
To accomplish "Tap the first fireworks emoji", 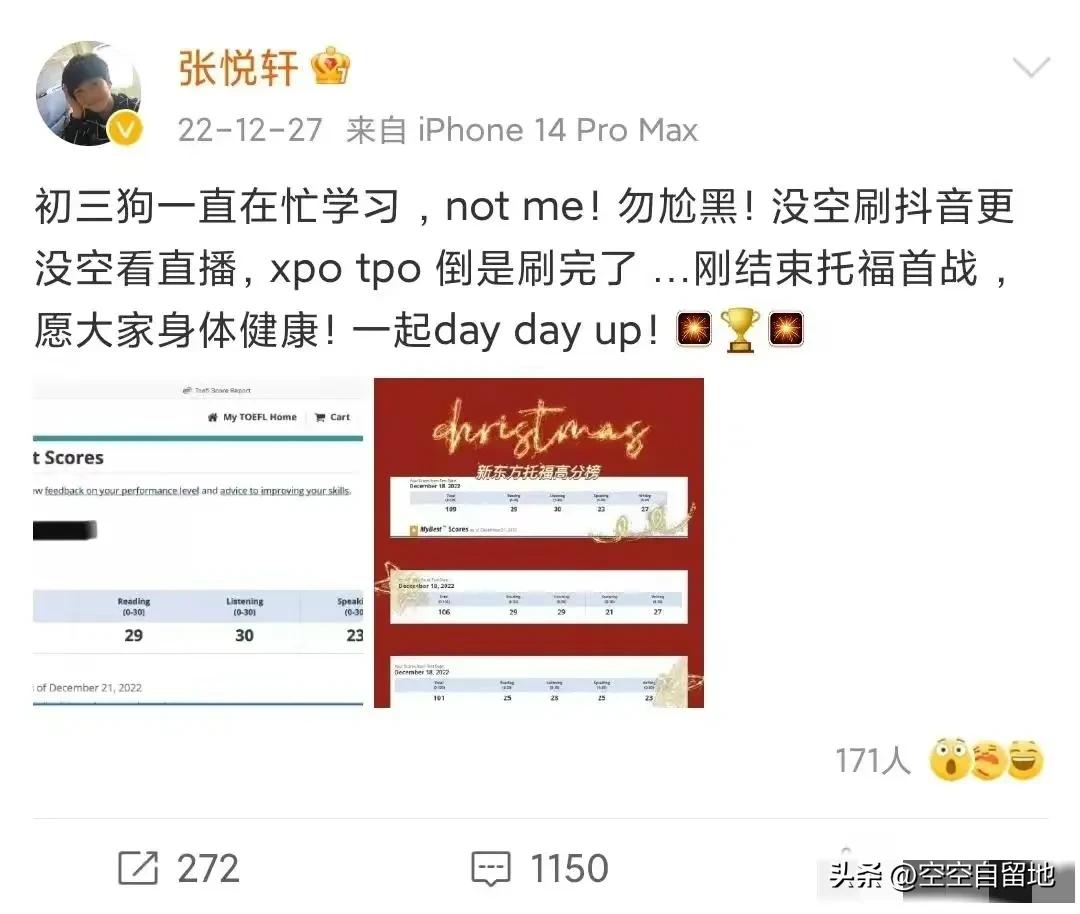I will click(x=694, y=329).
